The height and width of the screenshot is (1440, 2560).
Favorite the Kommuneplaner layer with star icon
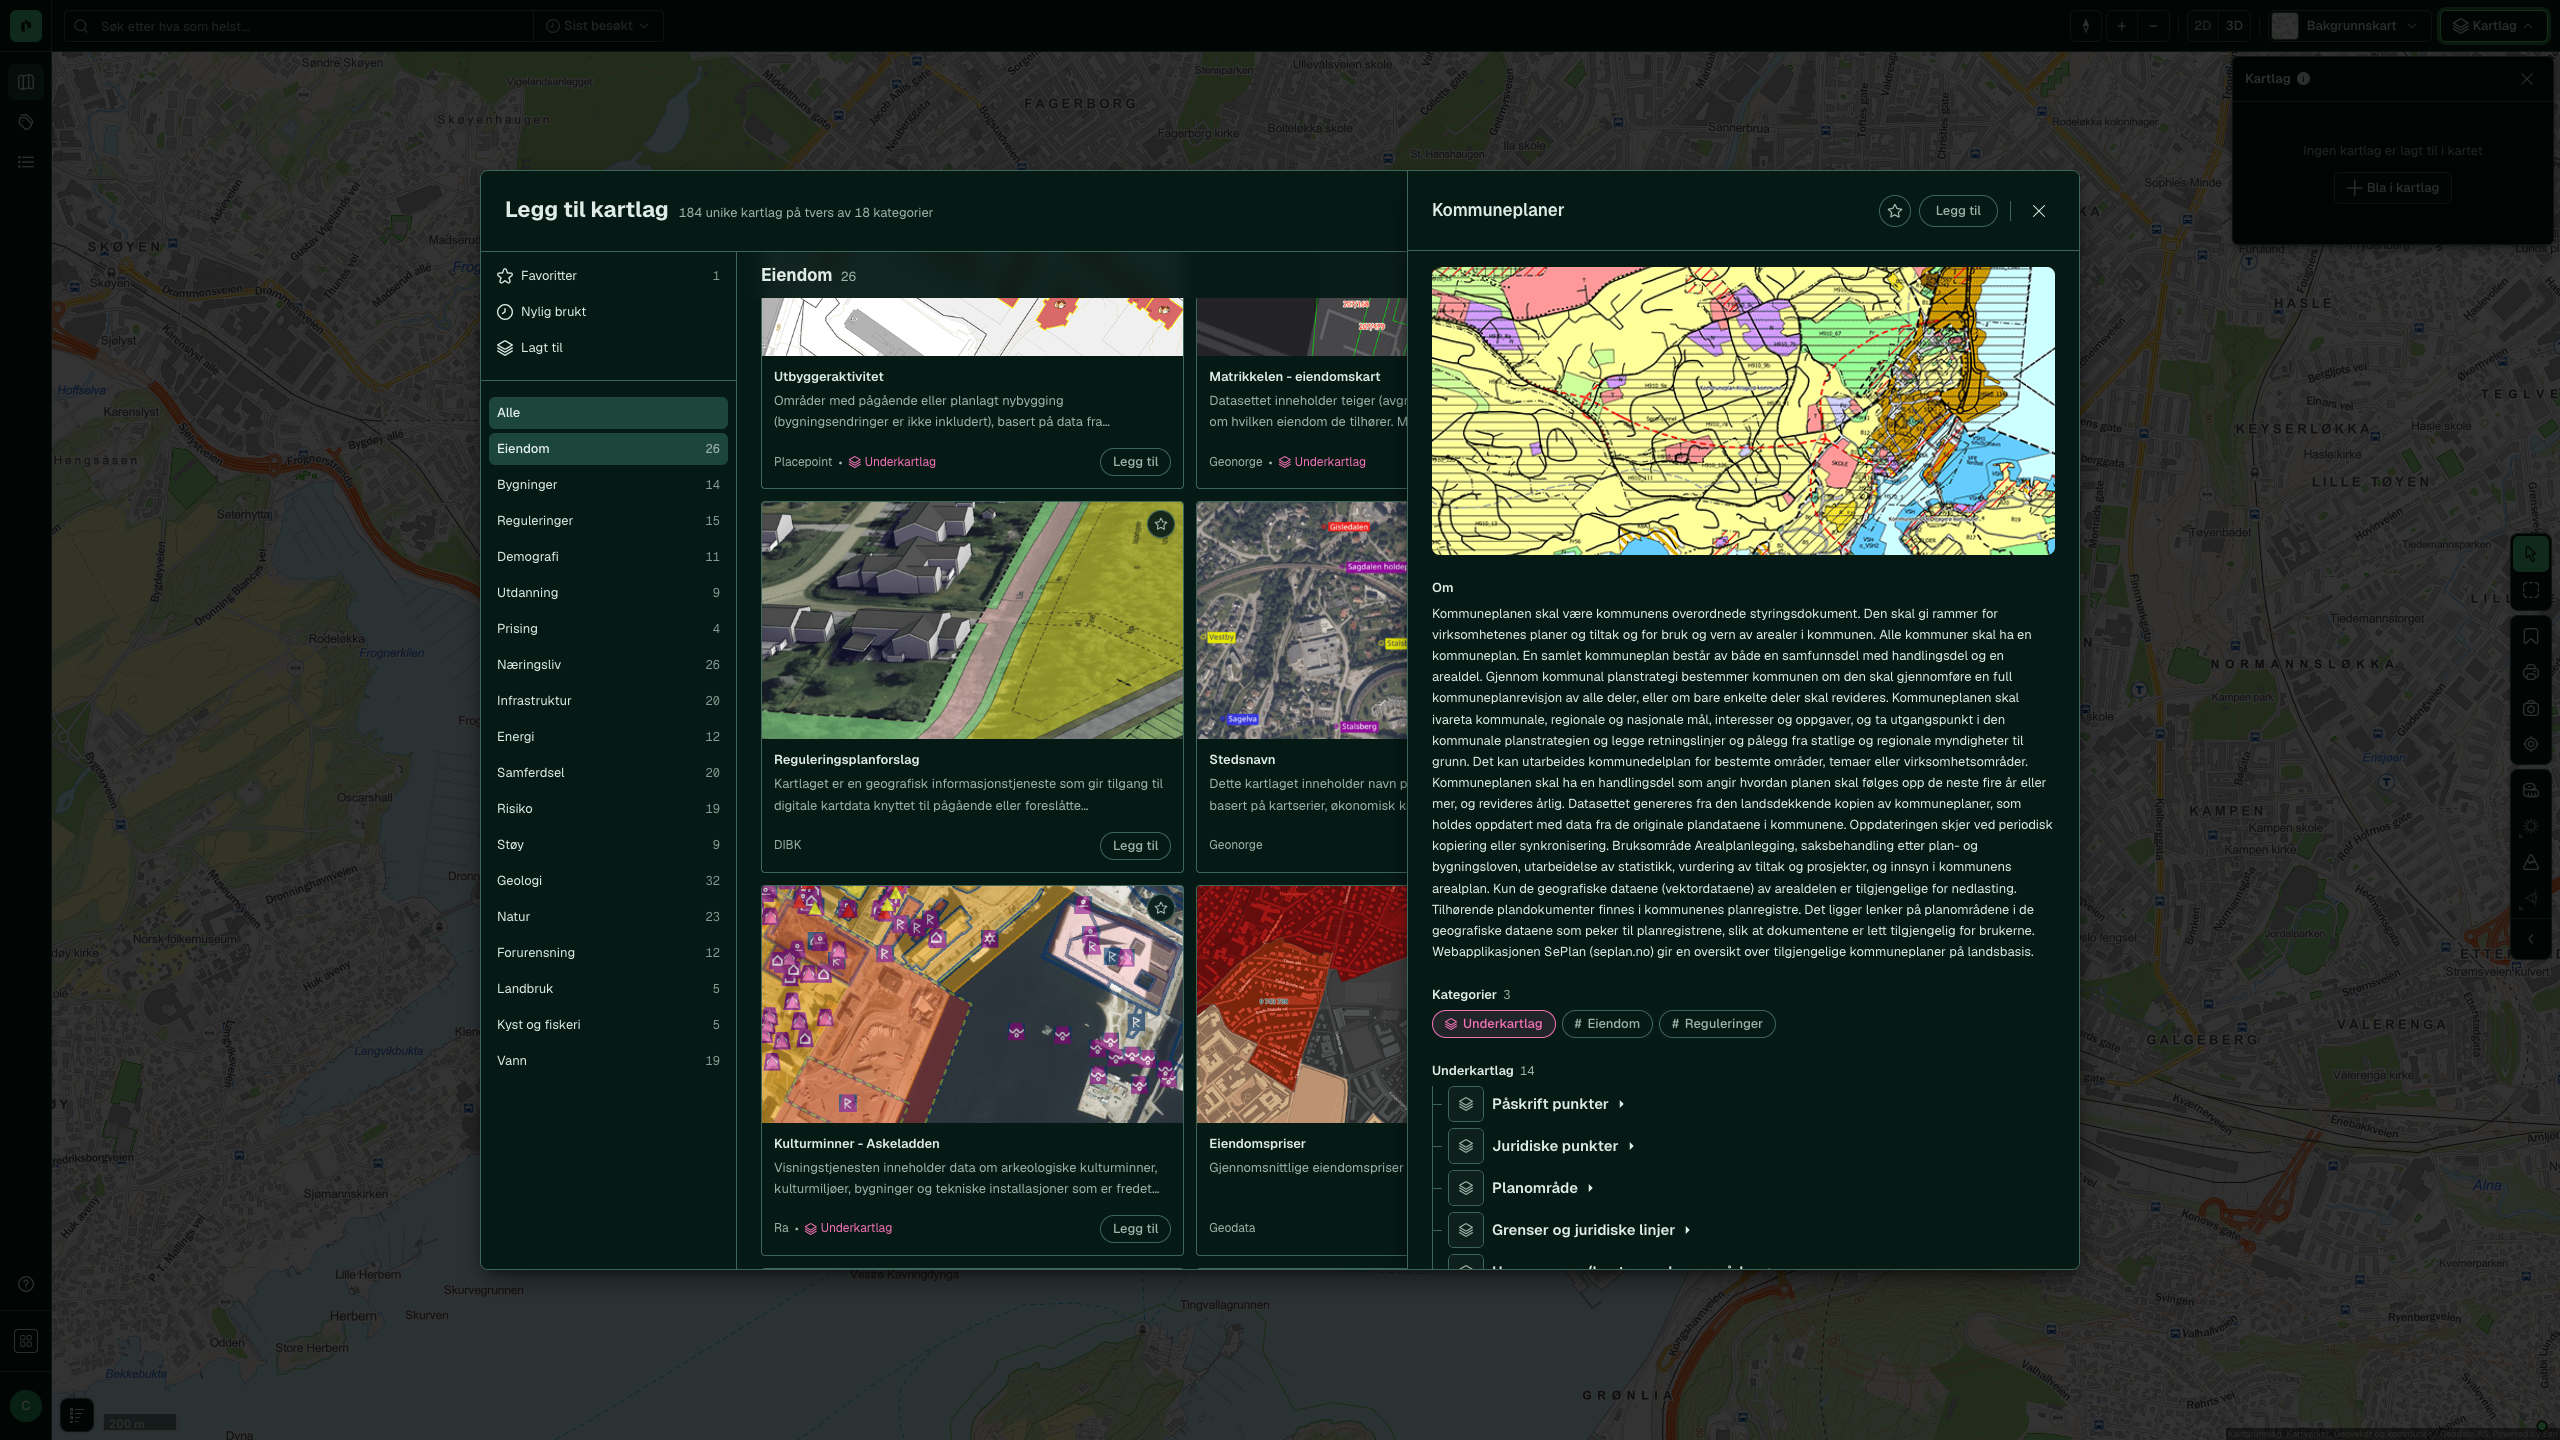click(1894, 211)
